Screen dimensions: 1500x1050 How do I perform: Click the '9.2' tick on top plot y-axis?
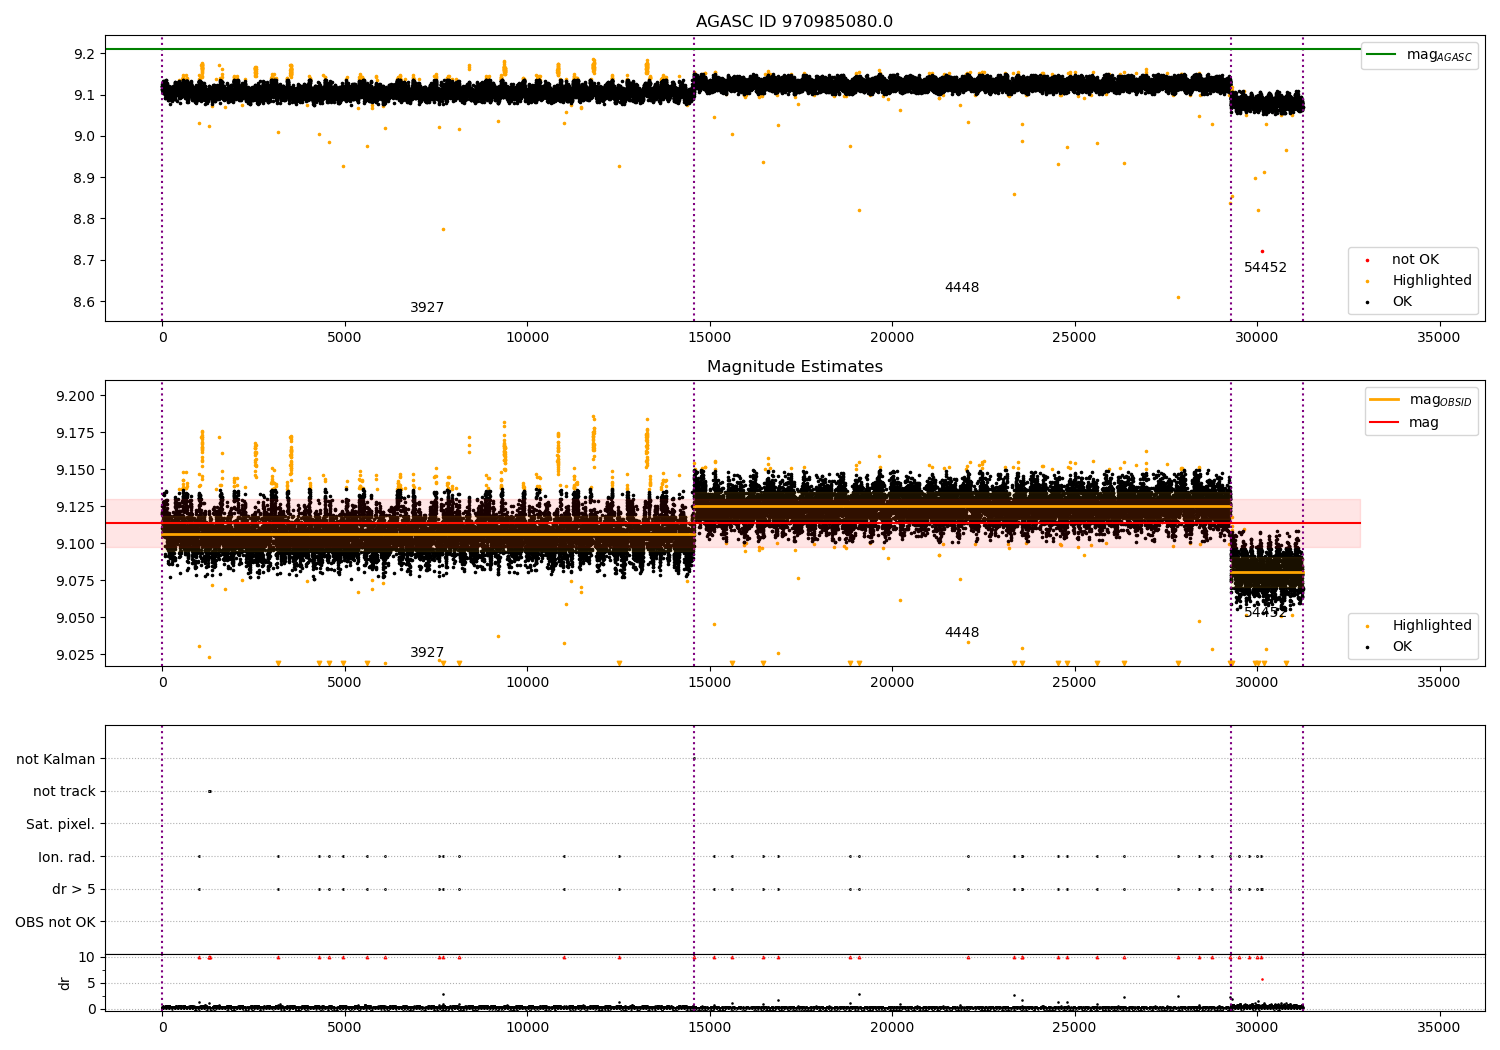85,54
